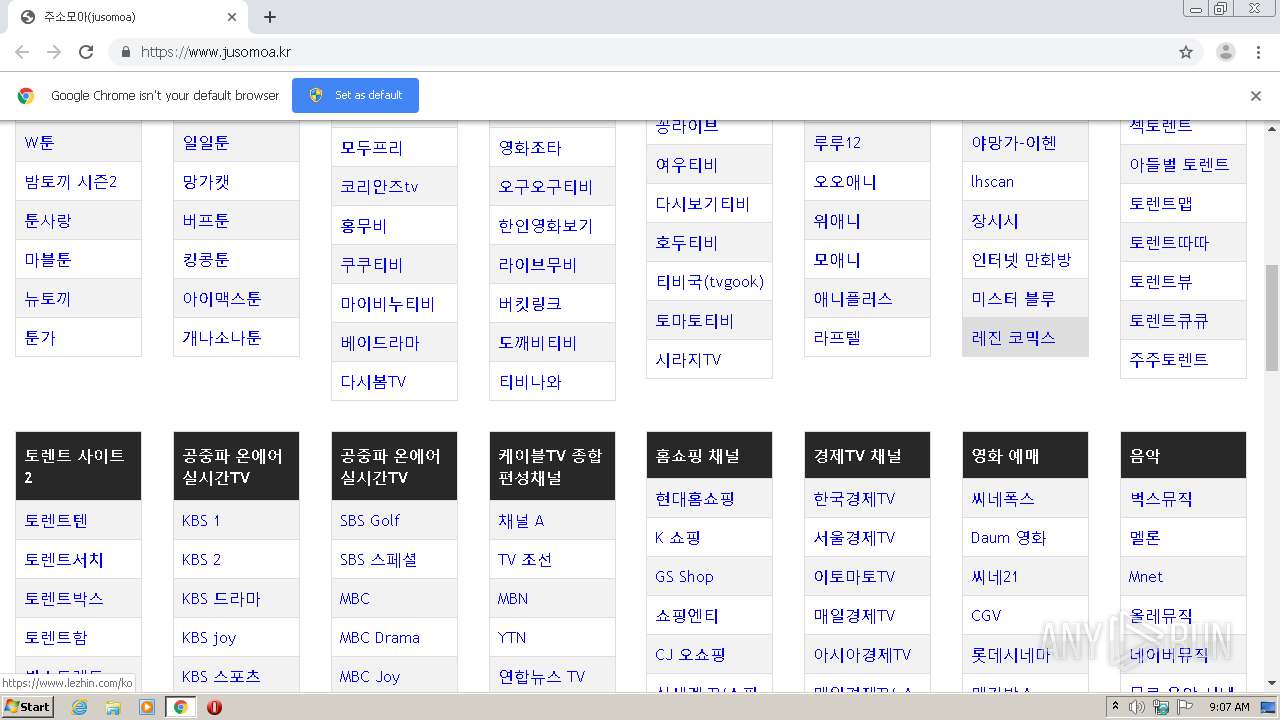Click the 9:07 AM taskbar clock

pos(1229,707)
